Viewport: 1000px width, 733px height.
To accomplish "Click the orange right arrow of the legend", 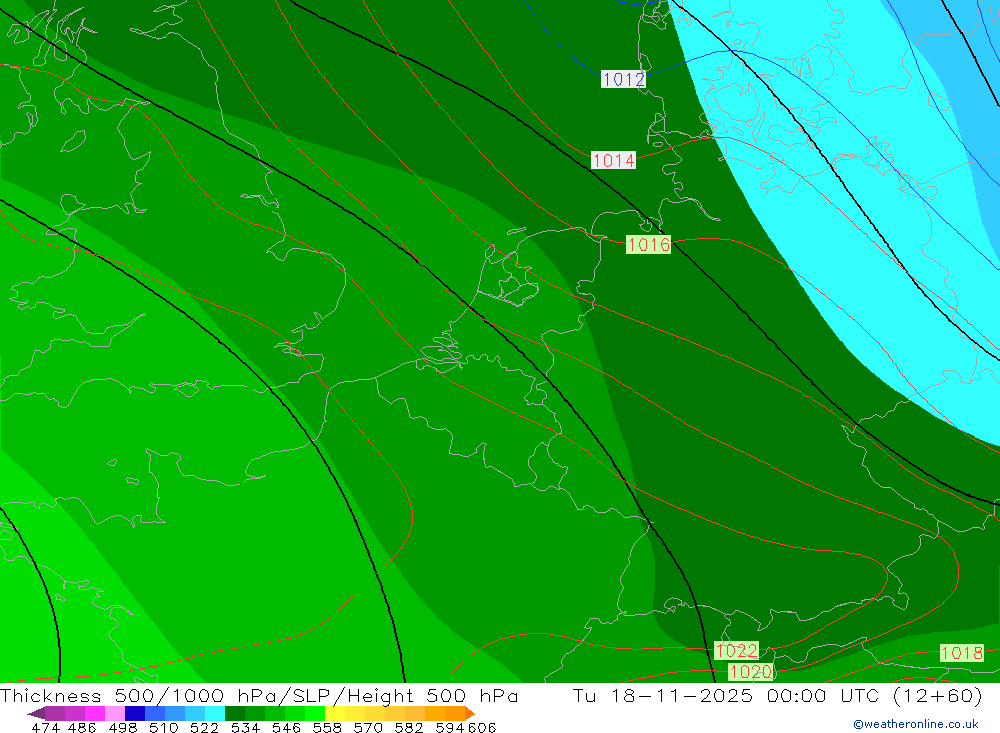I will tap(470, 713).
